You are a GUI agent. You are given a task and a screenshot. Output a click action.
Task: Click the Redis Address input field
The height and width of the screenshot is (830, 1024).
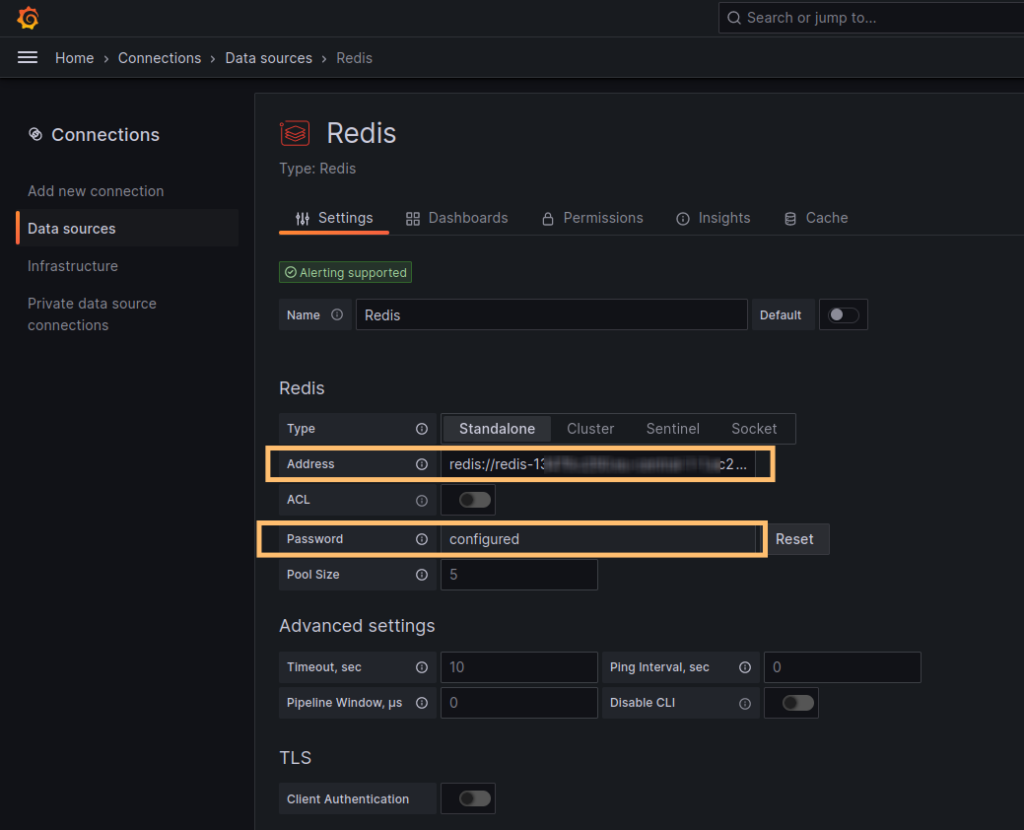pos(598,464)
